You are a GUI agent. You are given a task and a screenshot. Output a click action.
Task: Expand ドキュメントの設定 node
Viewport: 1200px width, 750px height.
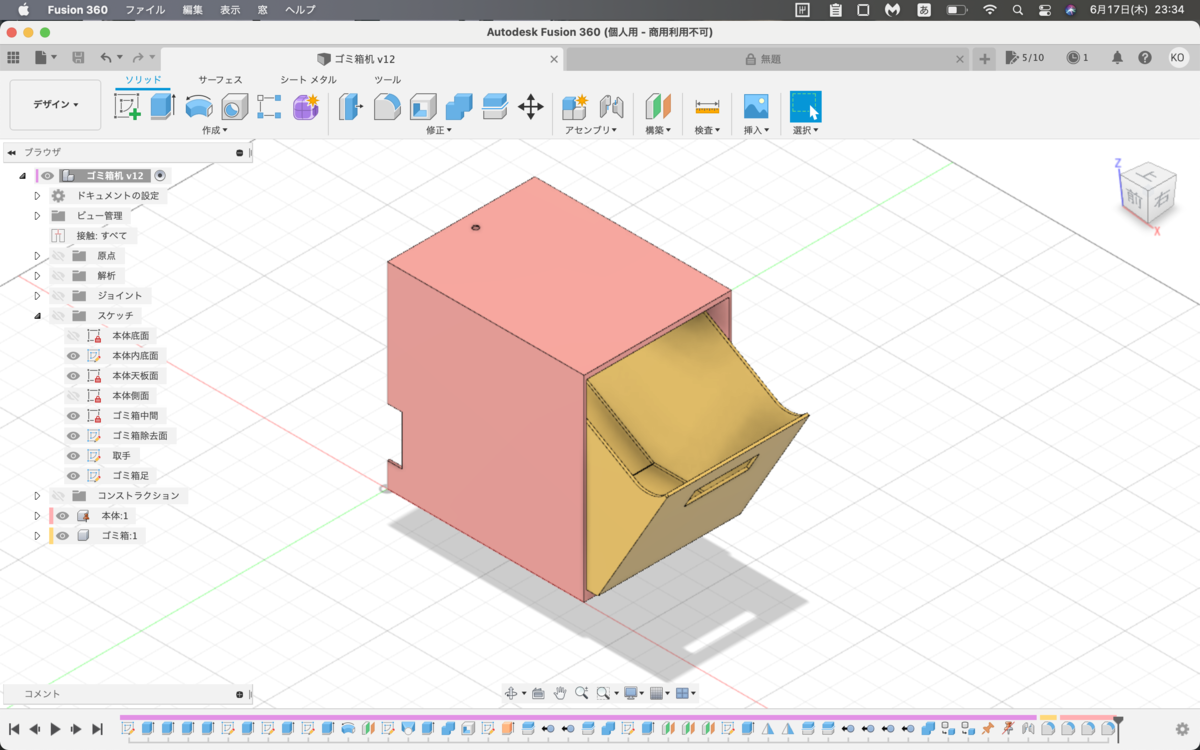pyautogui.click(x=37, y=196)
